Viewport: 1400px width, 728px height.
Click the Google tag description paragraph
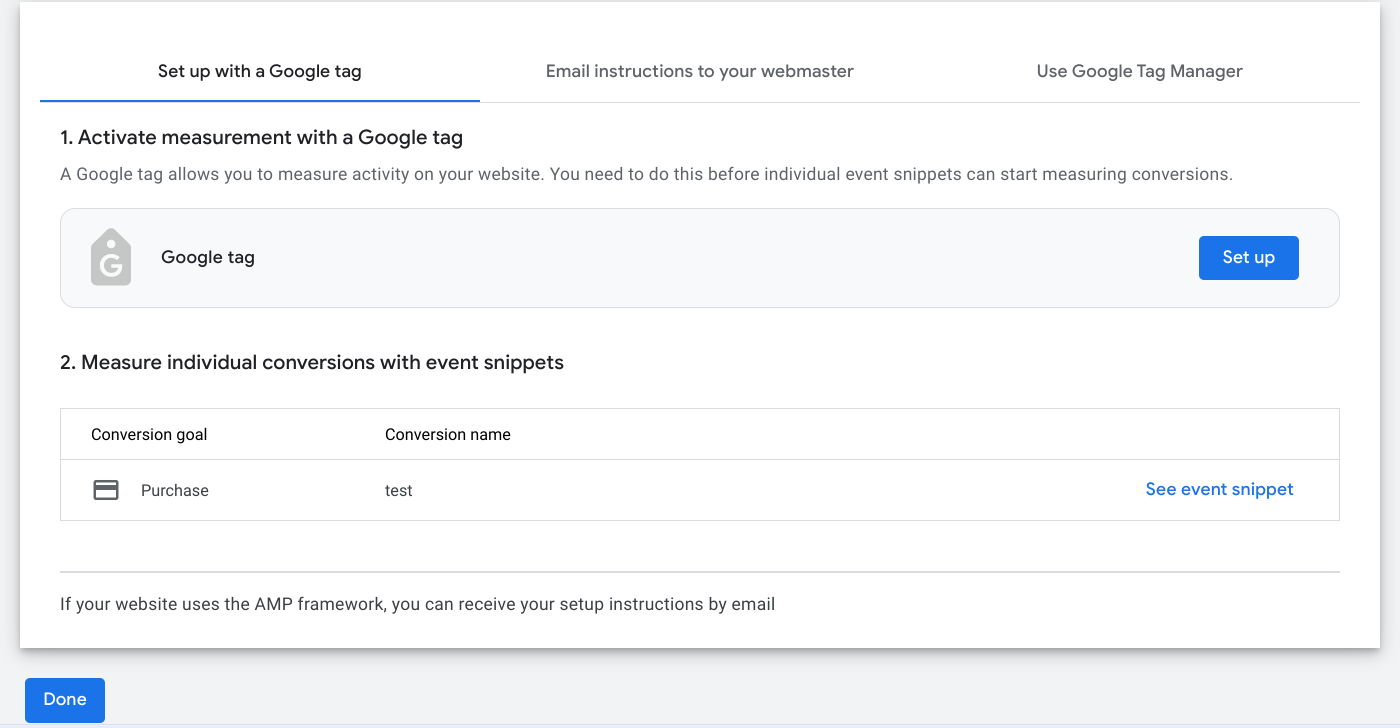[646, 174]
